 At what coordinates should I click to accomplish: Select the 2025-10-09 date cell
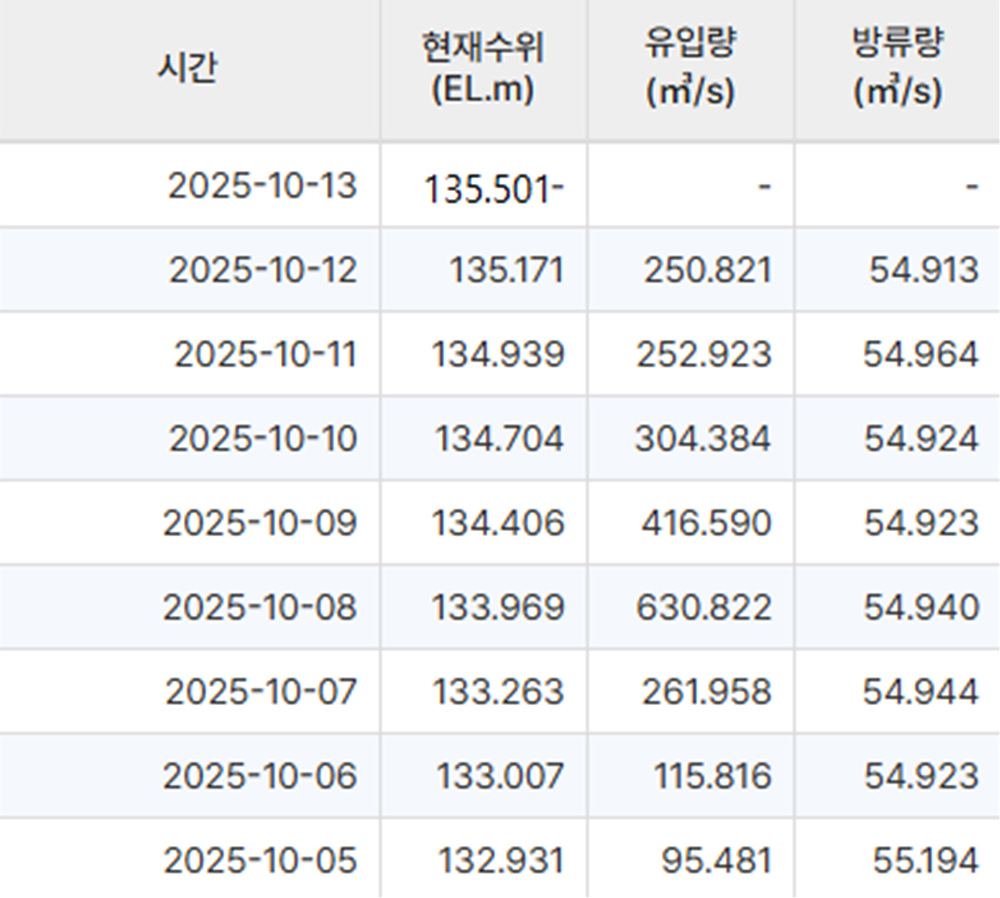point(260,523)
